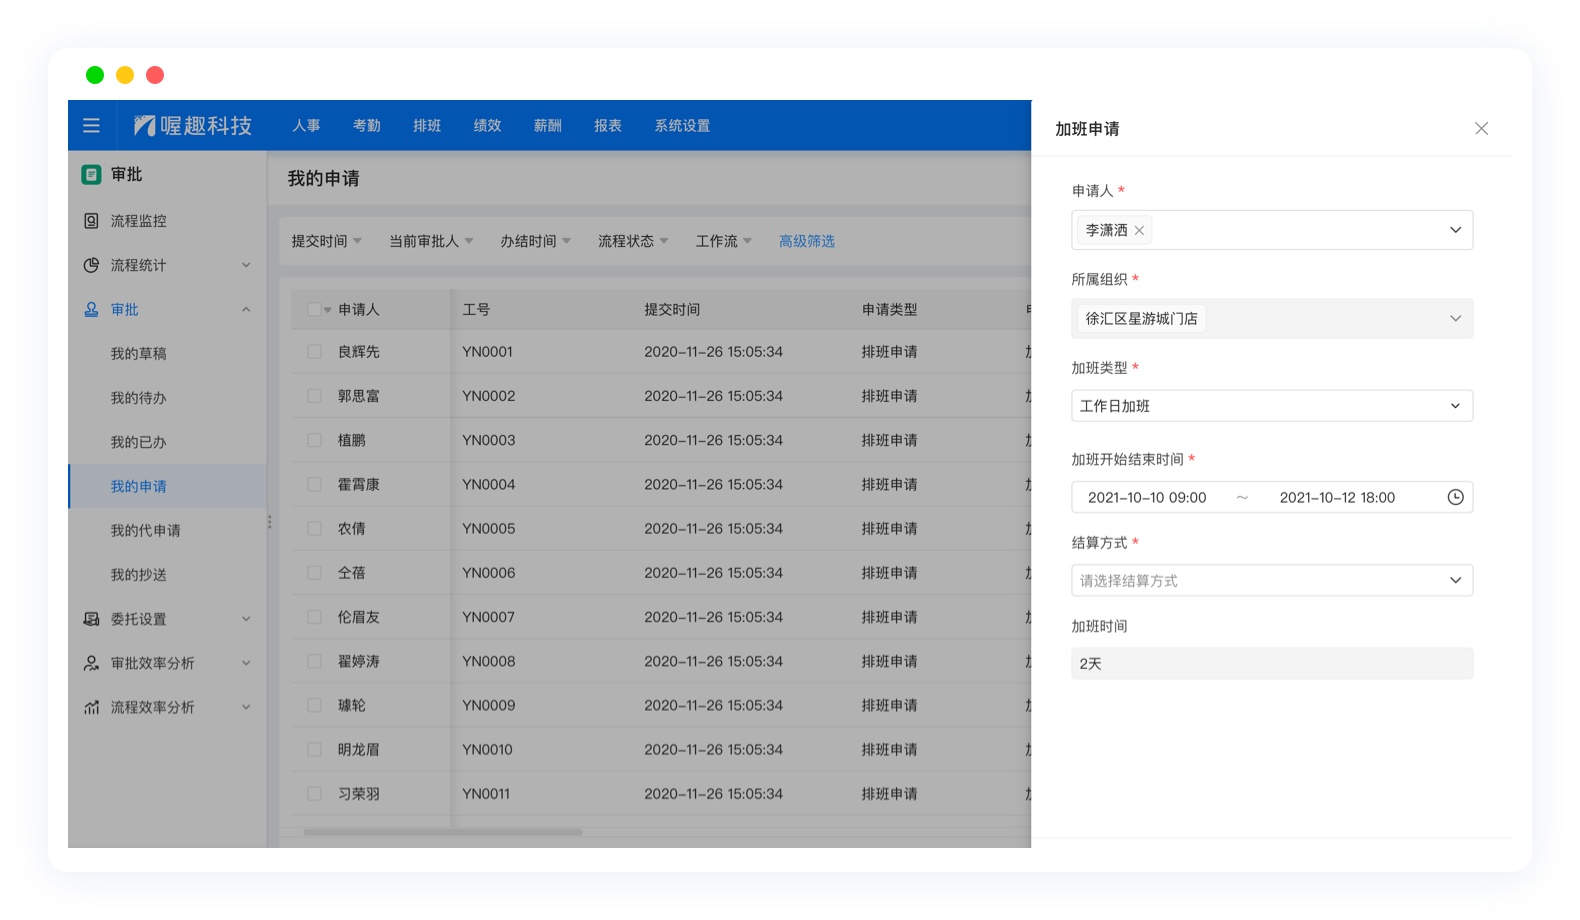Image resolution: width=1580 pixels, height=920 pixels.
Task: Click the 流程效率分析 chart icon
Action: pos(91,707)
